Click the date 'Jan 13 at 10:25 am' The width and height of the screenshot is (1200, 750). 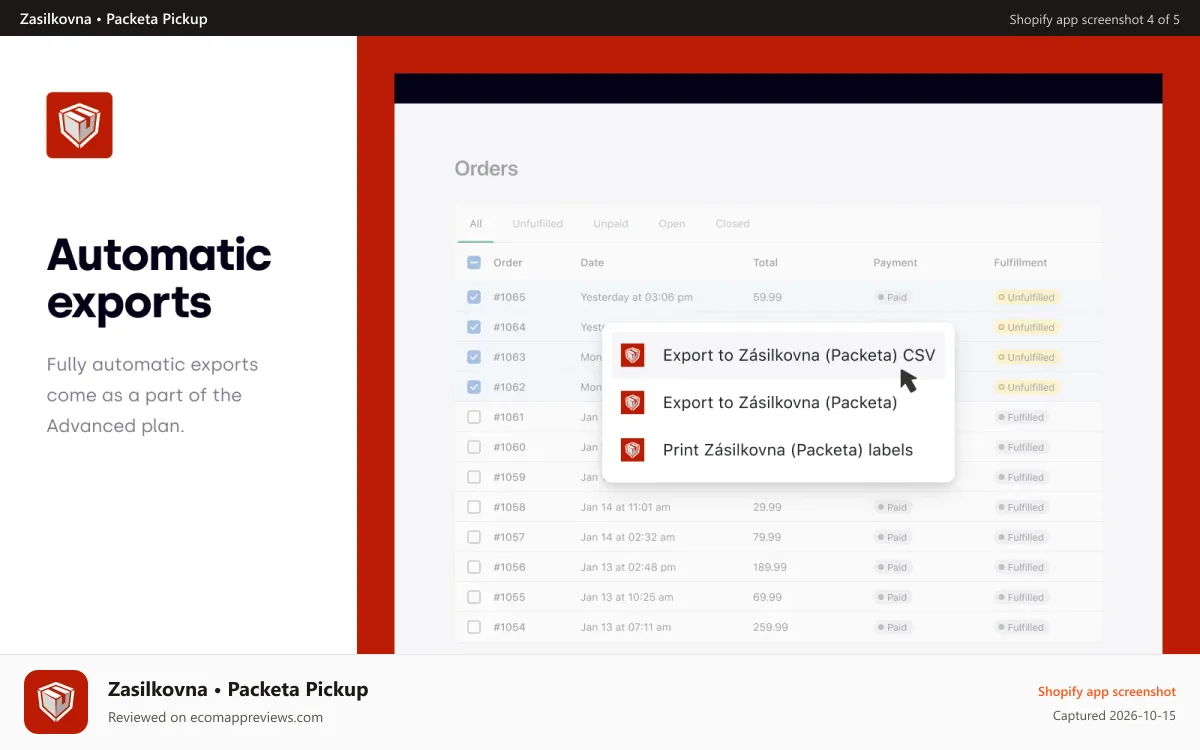[627, 597]
